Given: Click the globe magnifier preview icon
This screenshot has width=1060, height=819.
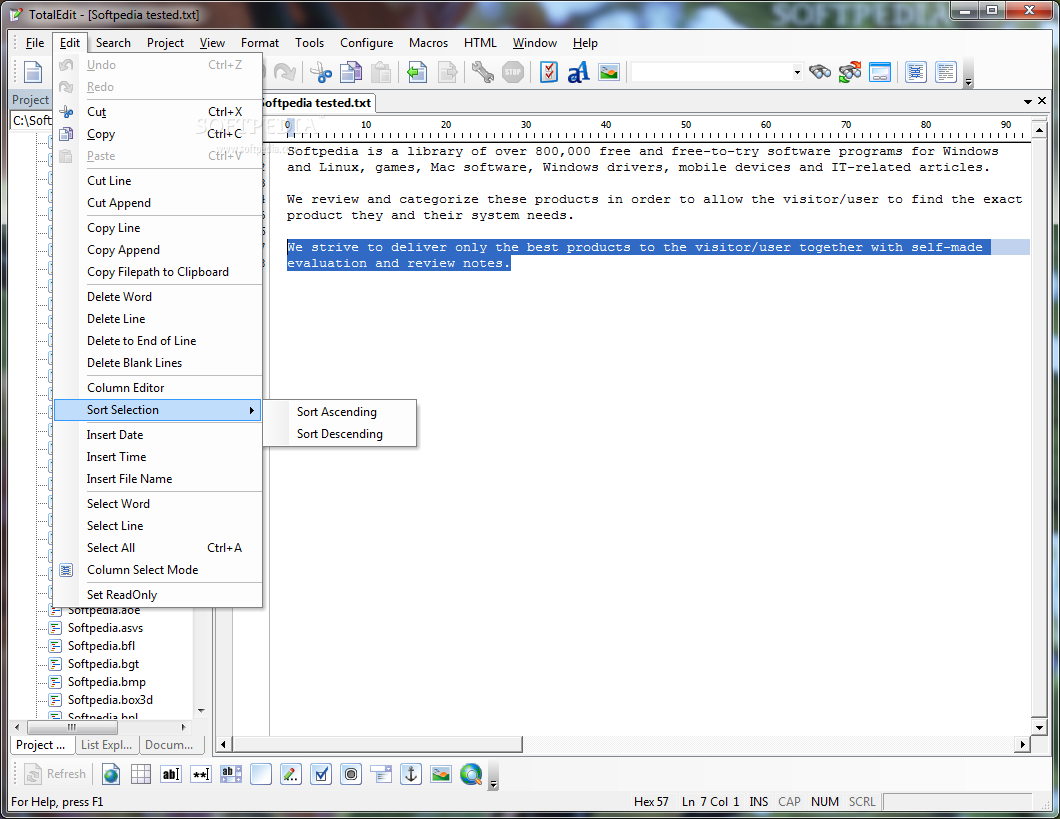Looking at the screenshot, I should coord(471,774).
